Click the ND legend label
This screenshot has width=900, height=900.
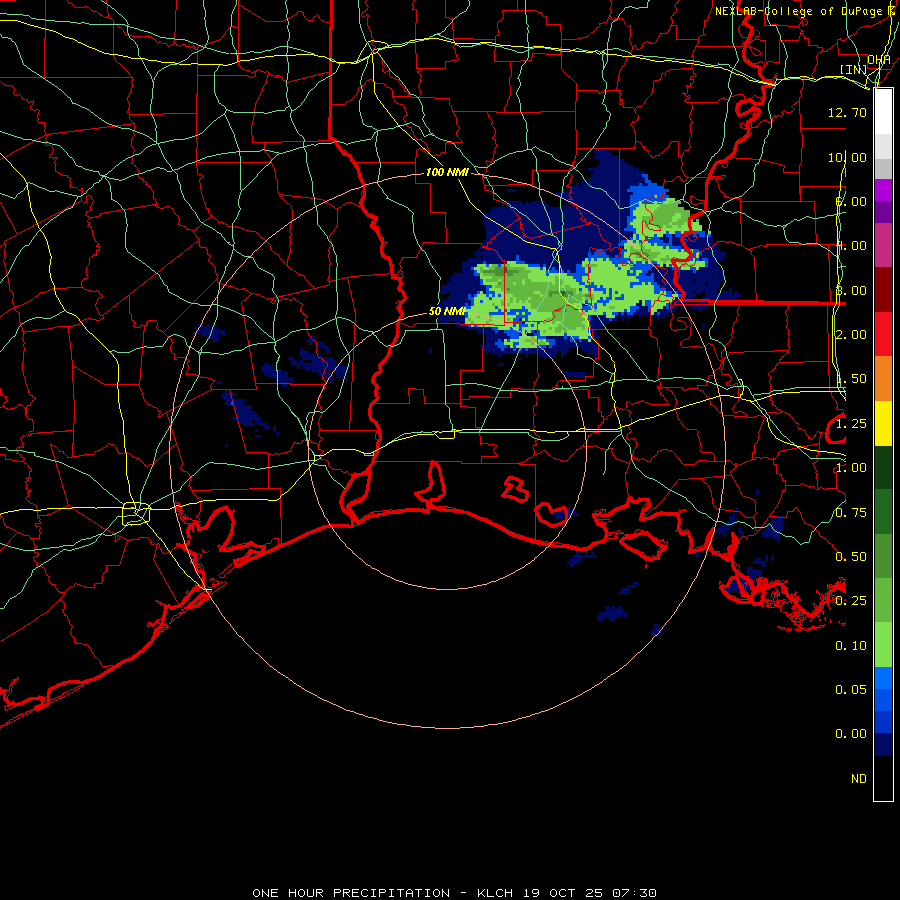(859, 779)
